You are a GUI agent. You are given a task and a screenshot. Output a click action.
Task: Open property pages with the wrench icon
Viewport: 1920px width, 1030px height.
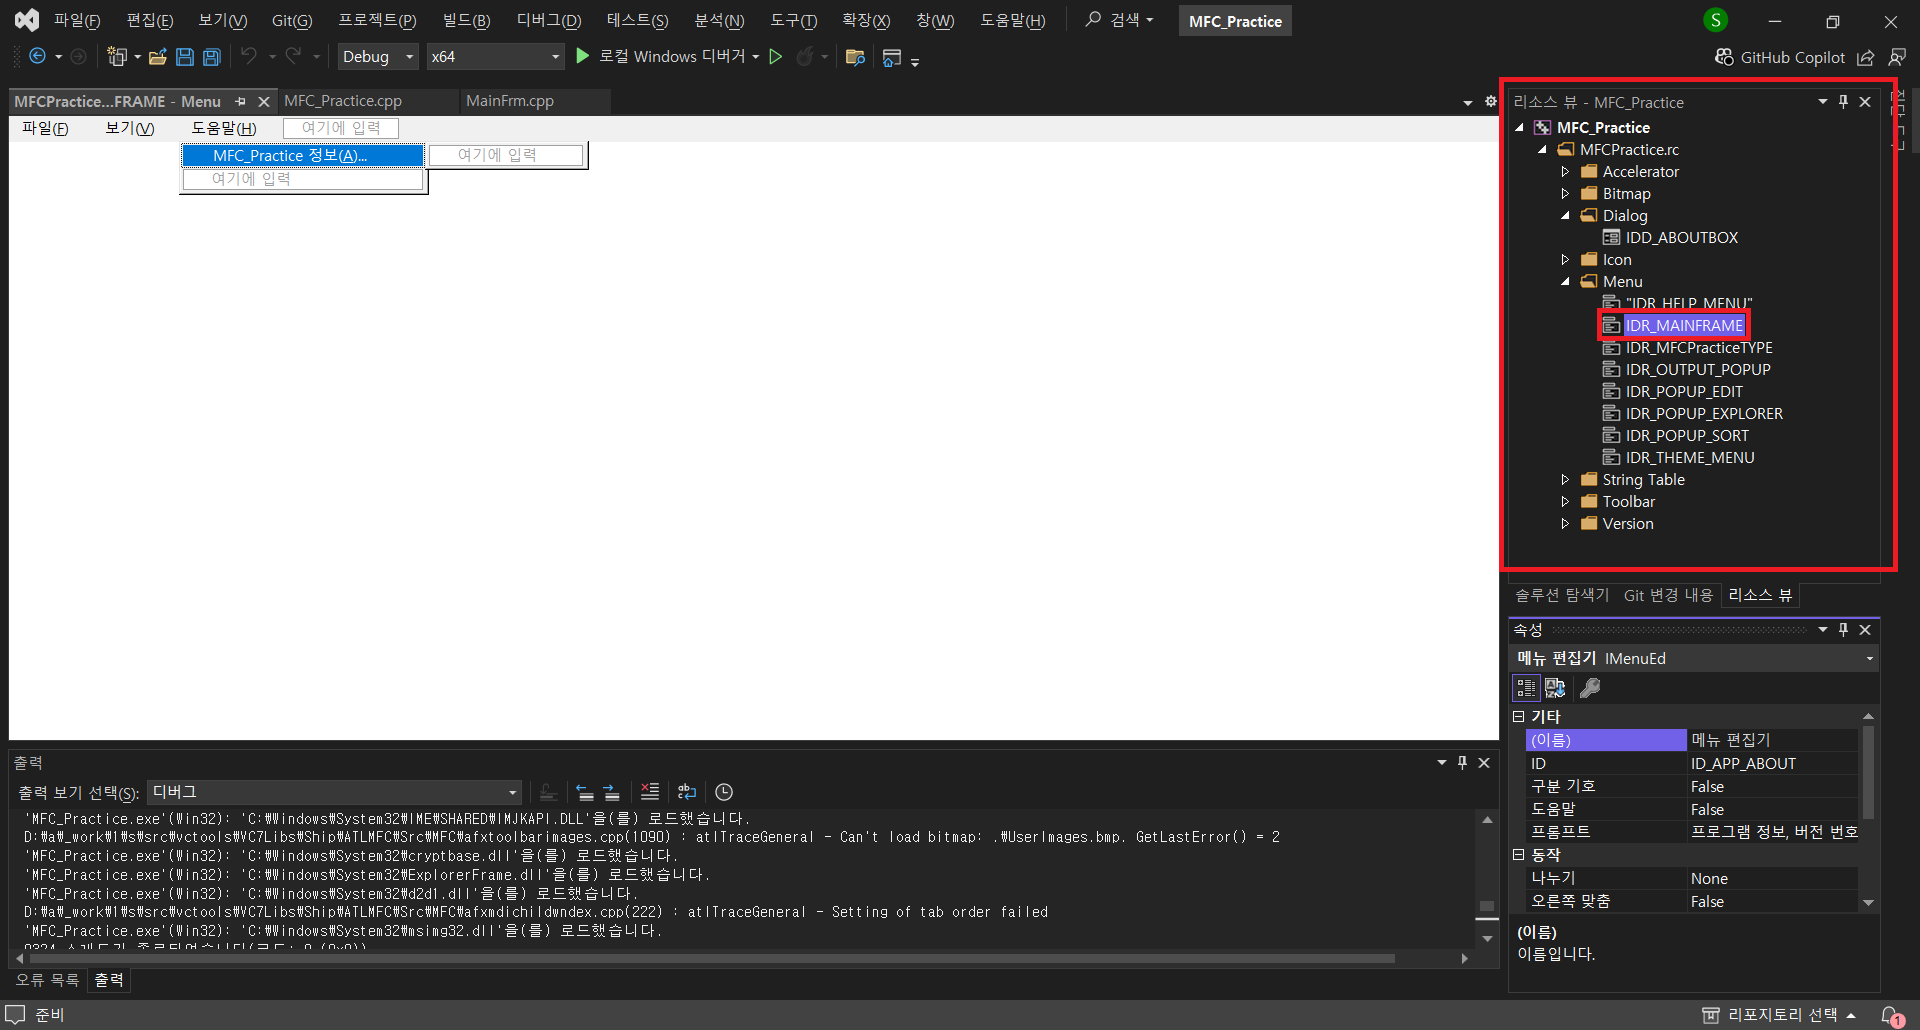coord(1590,688)
